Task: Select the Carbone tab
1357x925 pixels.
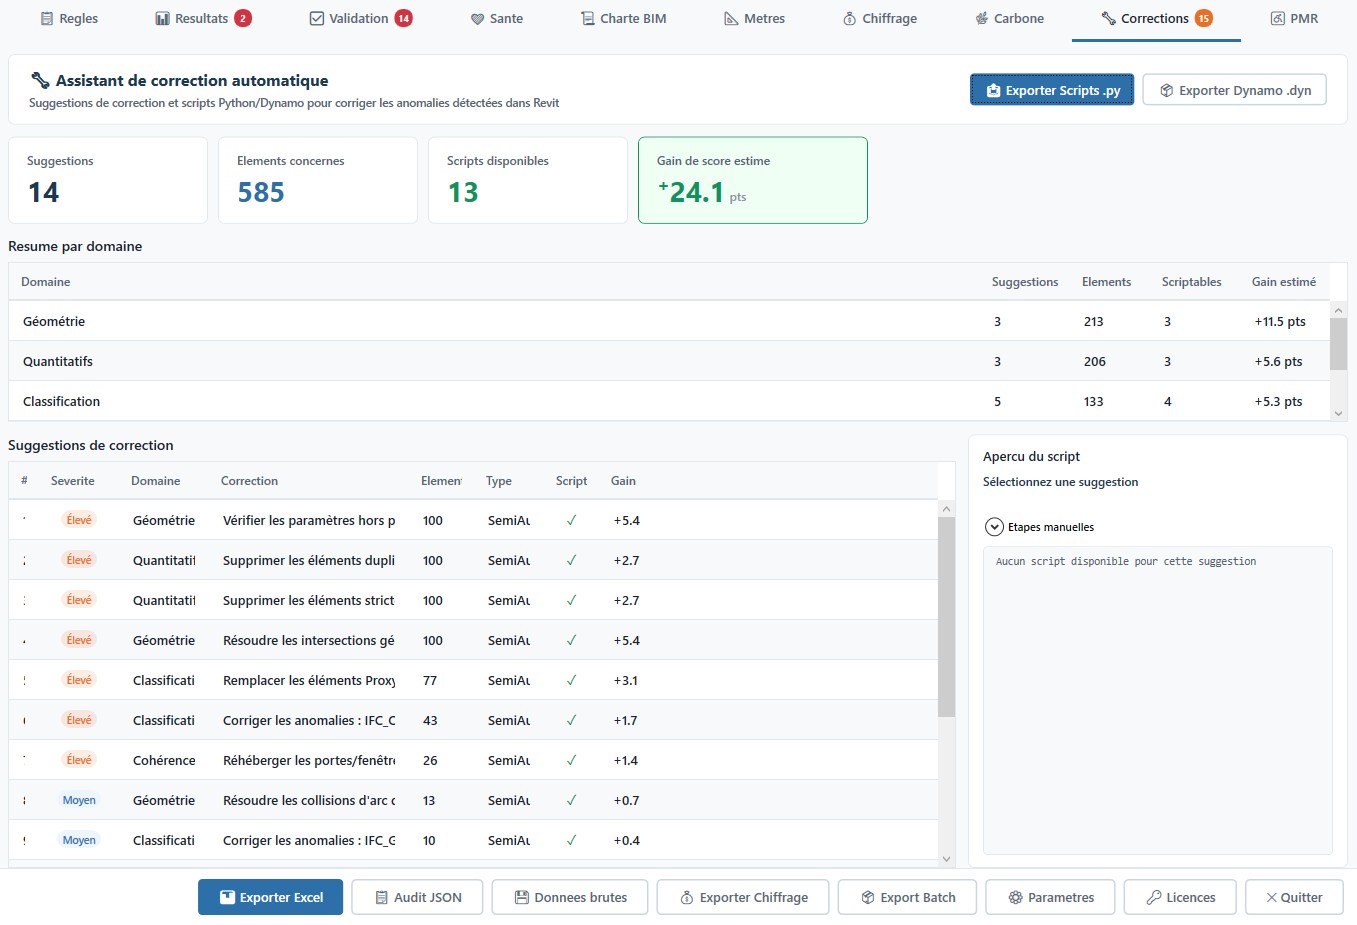Action: tap(1010, 19)
